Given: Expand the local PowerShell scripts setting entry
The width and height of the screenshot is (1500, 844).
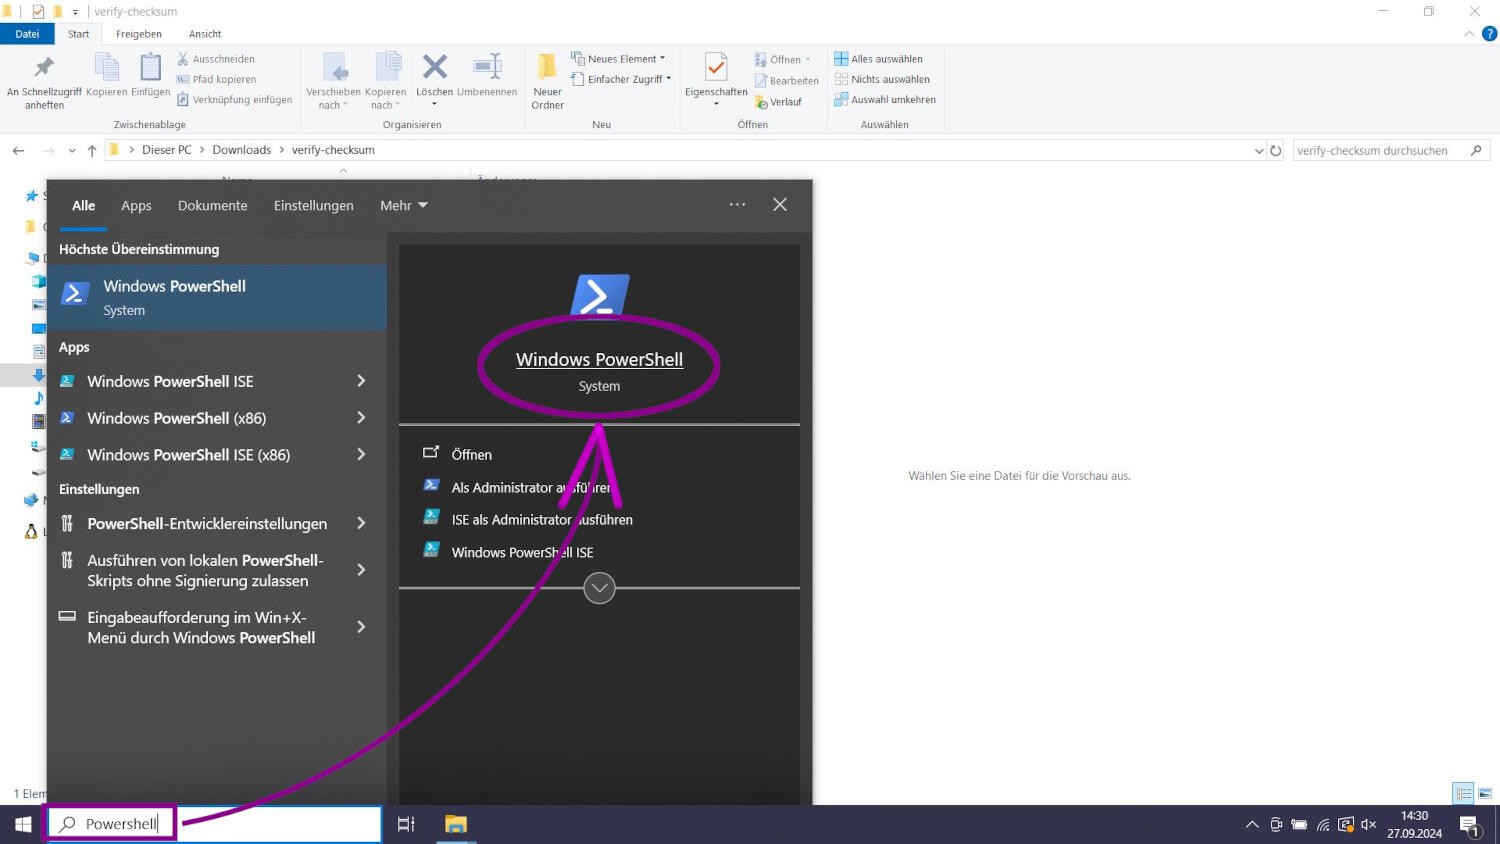Looking at the screenshot, I should tap(361, 570).
